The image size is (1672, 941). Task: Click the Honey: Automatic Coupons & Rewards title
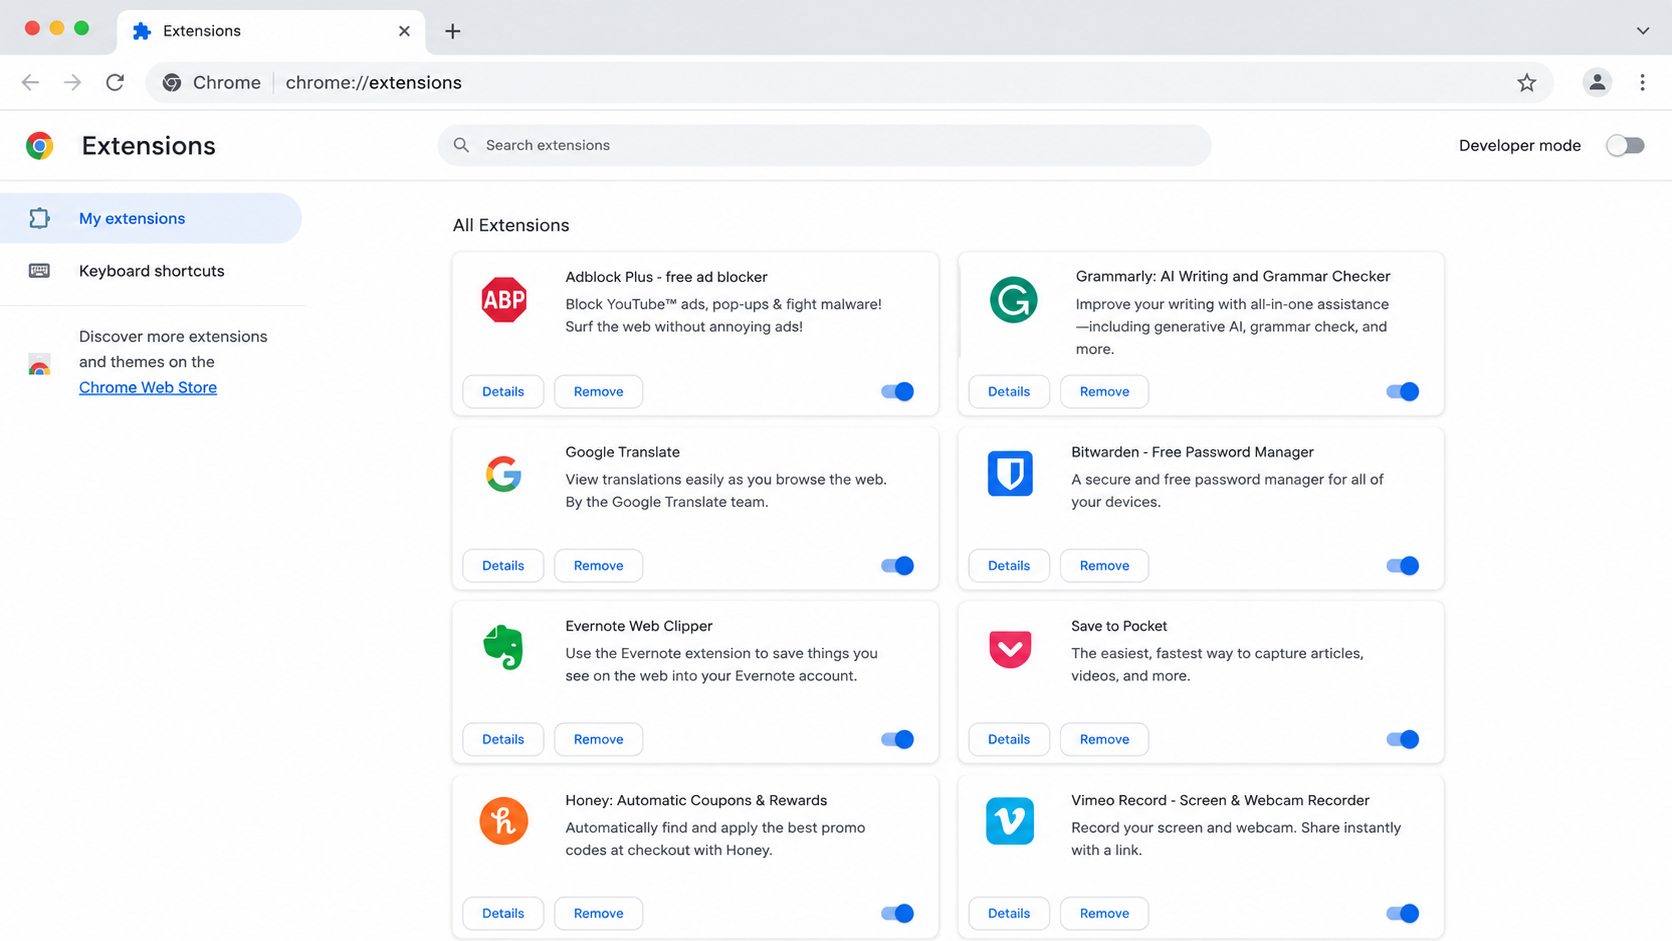696,800
